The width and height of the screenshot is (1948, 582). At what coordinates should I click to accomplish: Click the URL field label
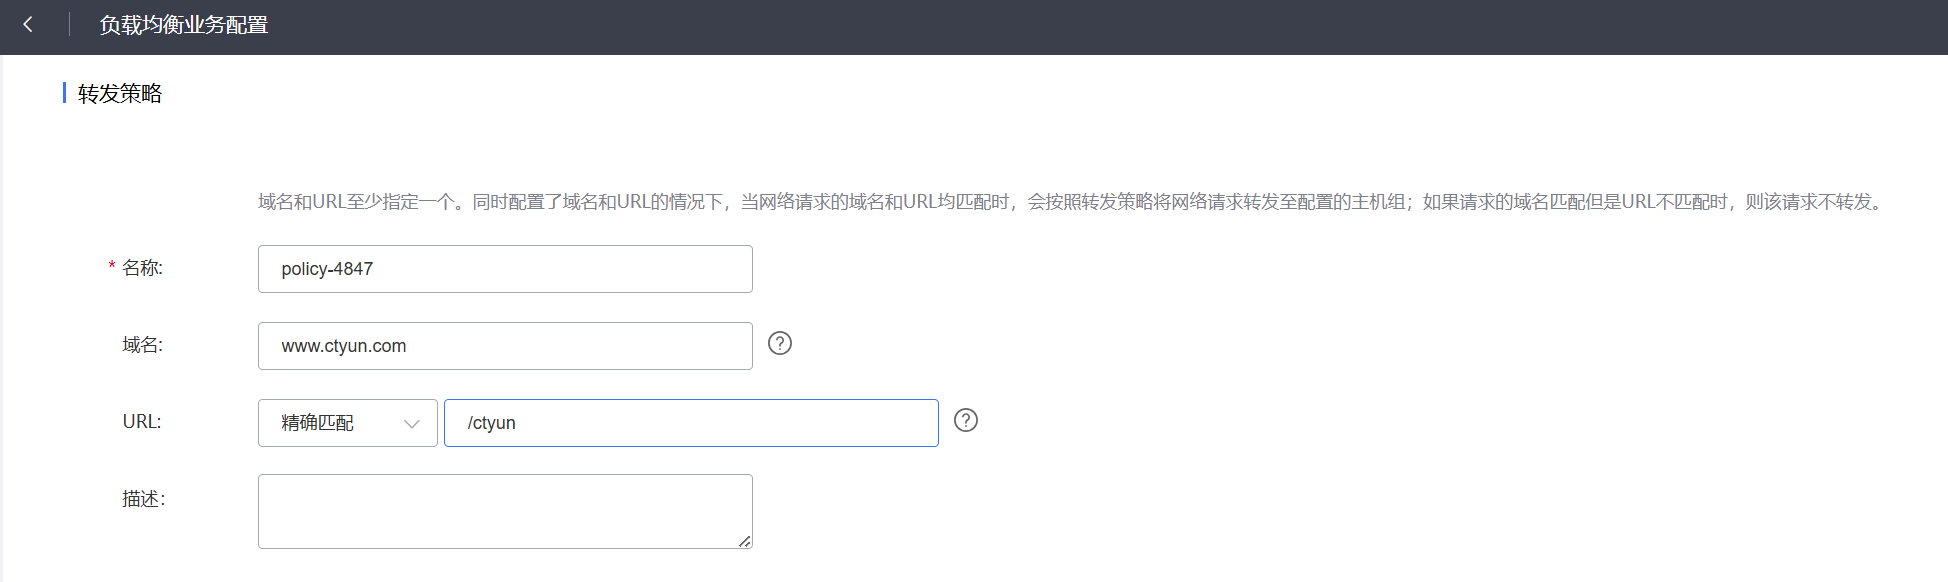pos(142,422)
